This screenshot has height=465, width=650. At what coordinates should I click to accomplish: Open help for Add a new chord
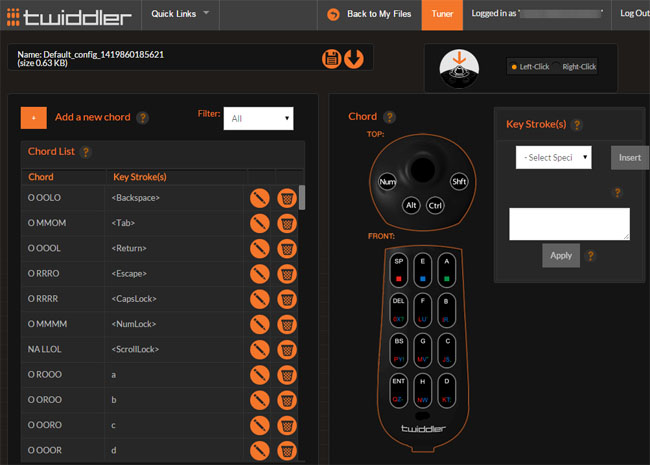(143, 118)
